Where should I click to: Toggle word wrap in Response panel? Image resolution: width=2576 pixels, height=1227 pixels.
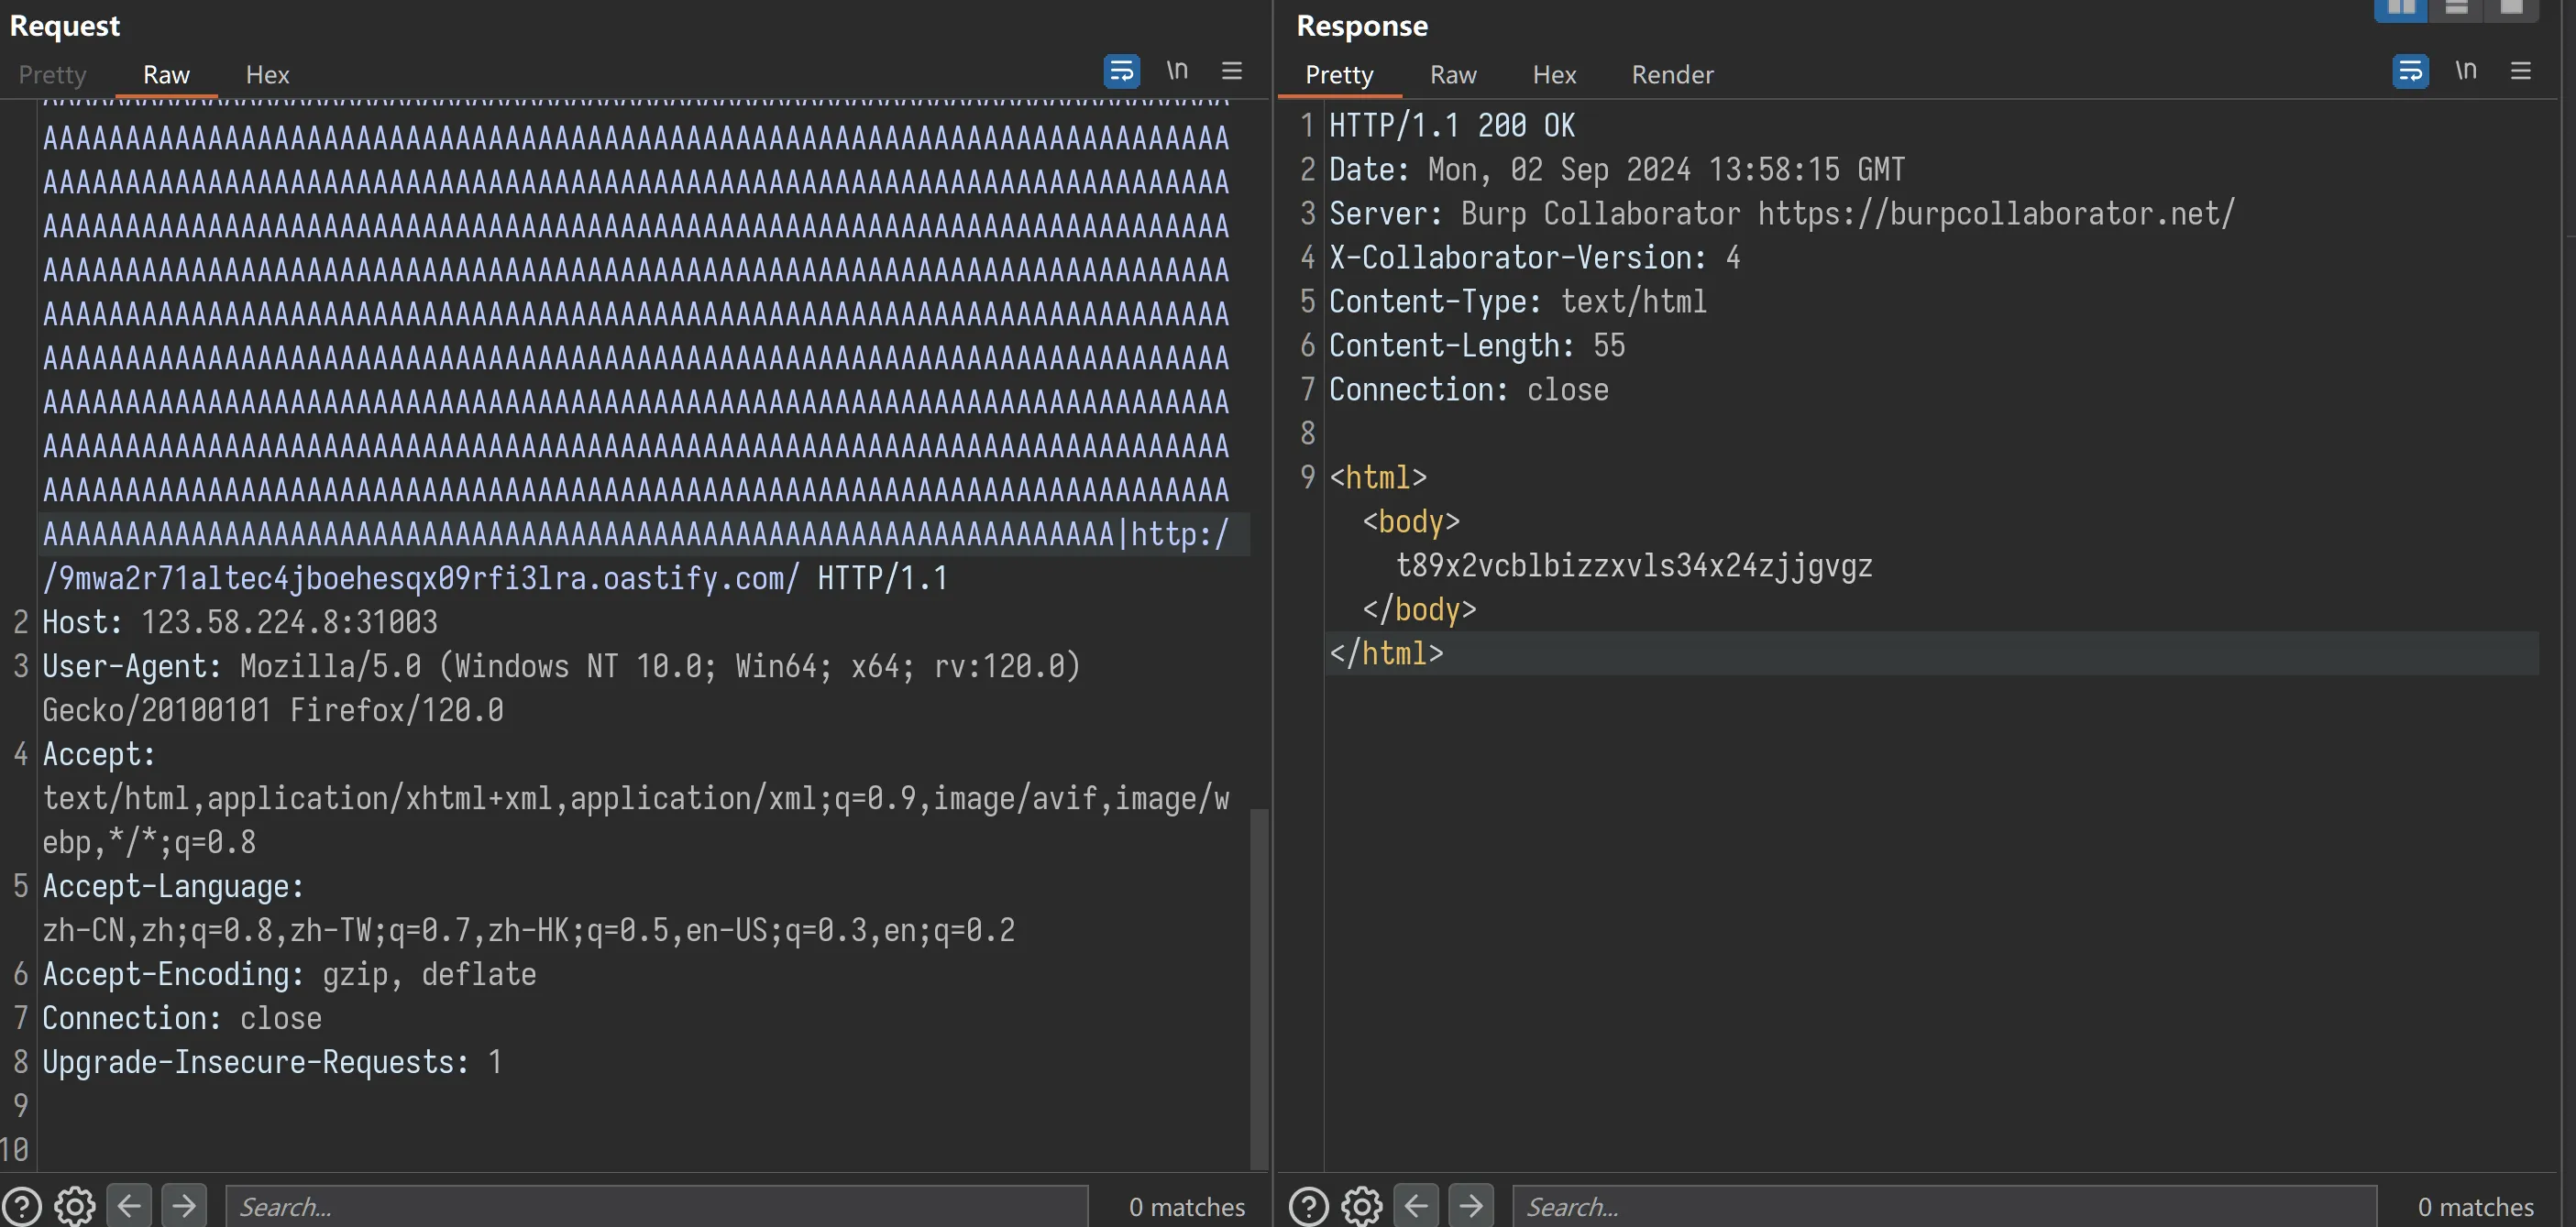2410,72
